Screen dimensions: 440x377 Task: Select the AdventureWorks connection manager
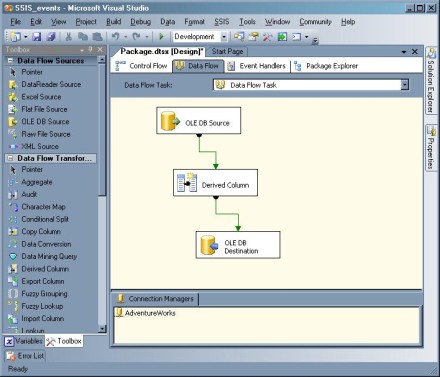point(146,313)
